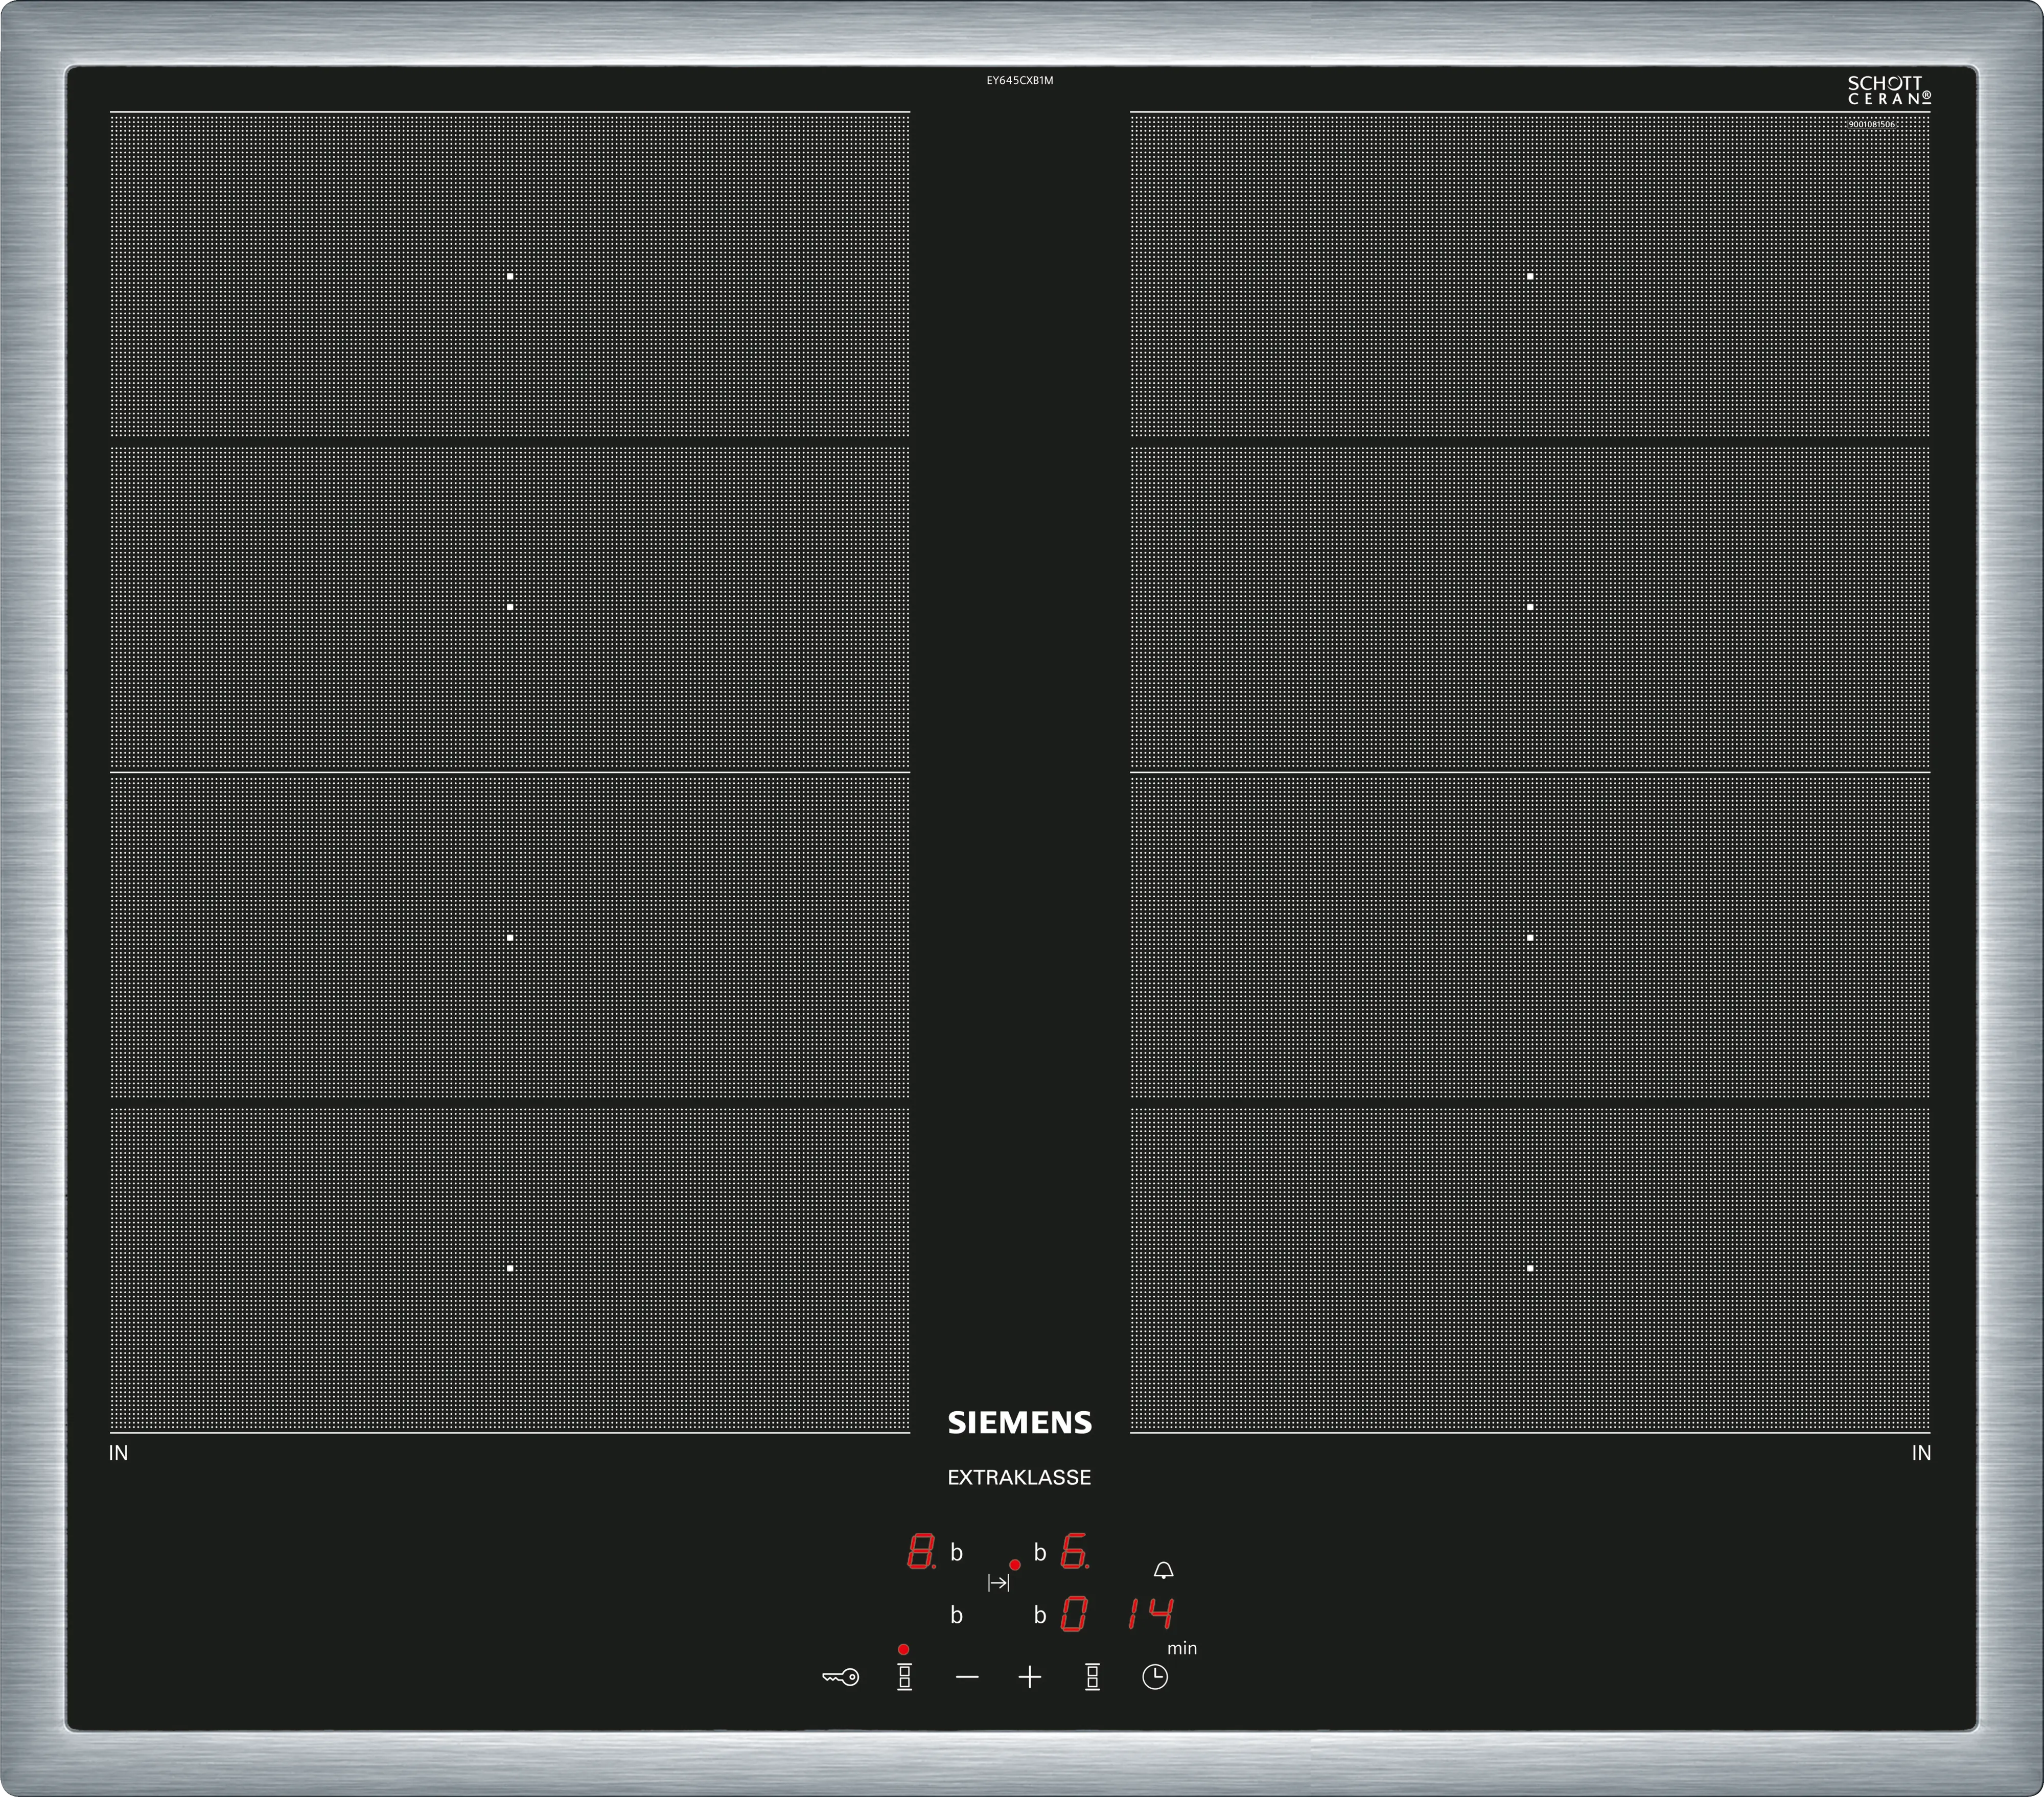Touch the bottom-left cooking zone center marker

pyautogui.click(x=510, y=1268)
